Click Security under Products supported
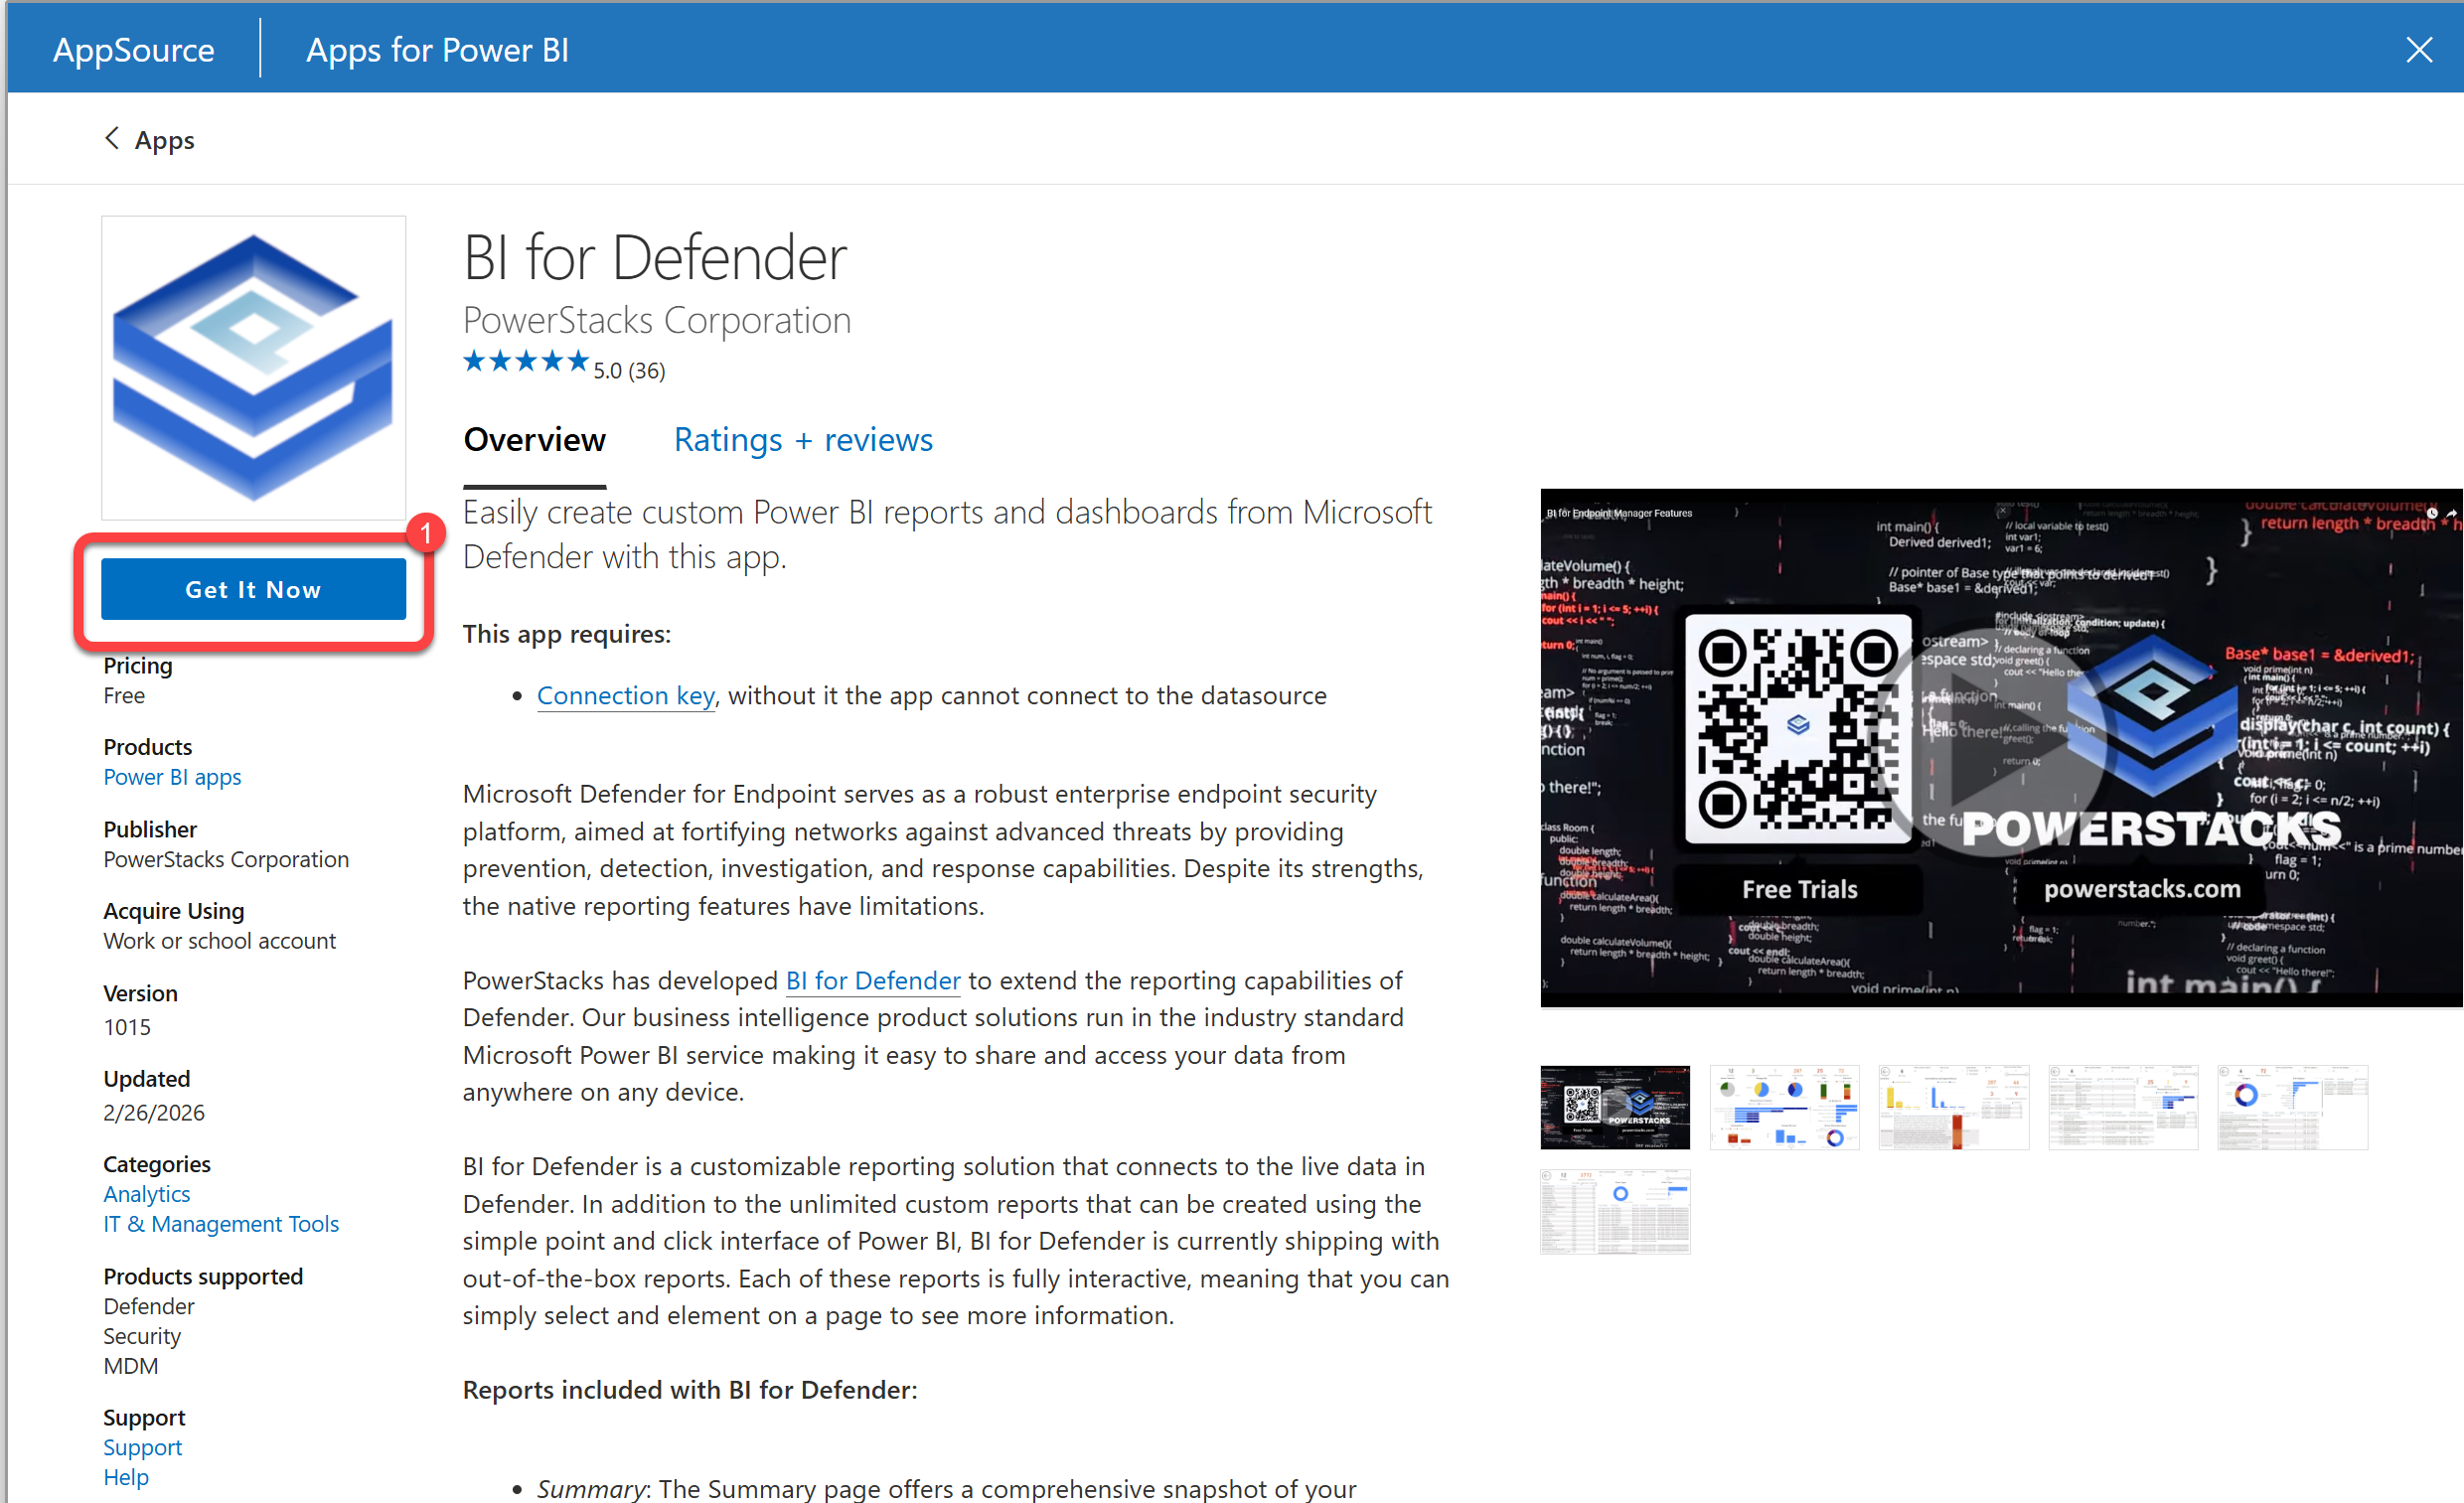The height and width of the screenshot is (1503, 2464). pyautogui.click(x=142, y=1336)
